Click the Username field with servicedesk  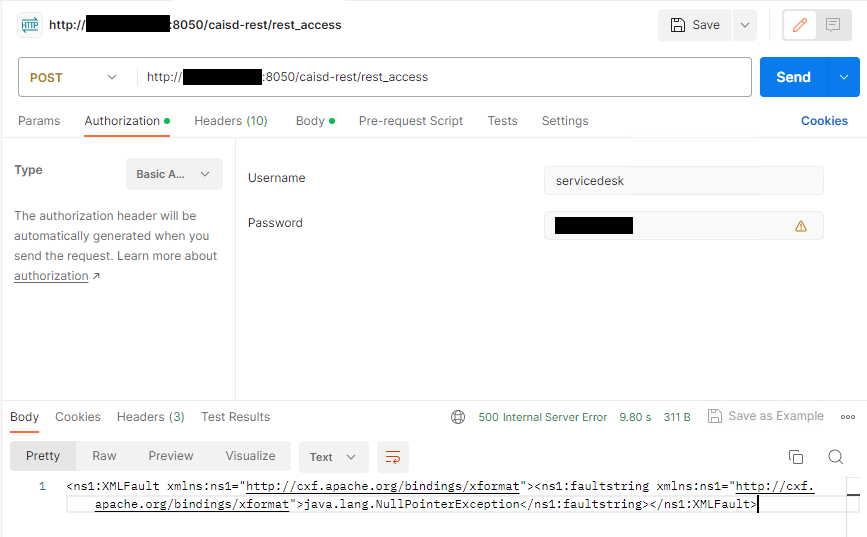683,181
